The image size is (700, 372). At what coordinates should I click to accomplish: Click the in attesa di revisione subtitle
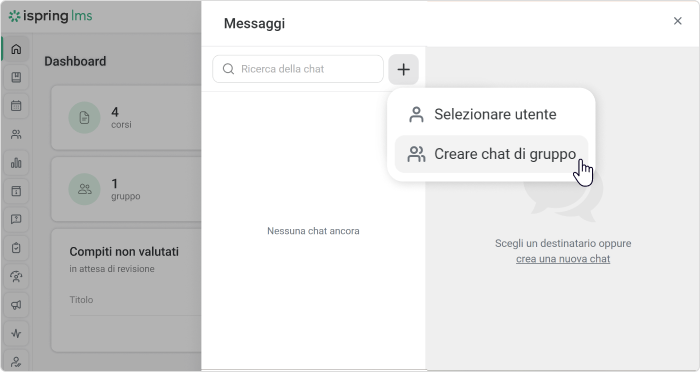112,269
